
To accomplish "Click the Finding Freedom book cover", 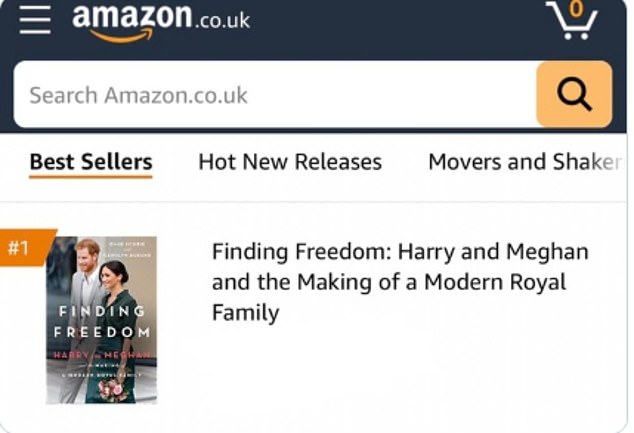I will point(101,320).
